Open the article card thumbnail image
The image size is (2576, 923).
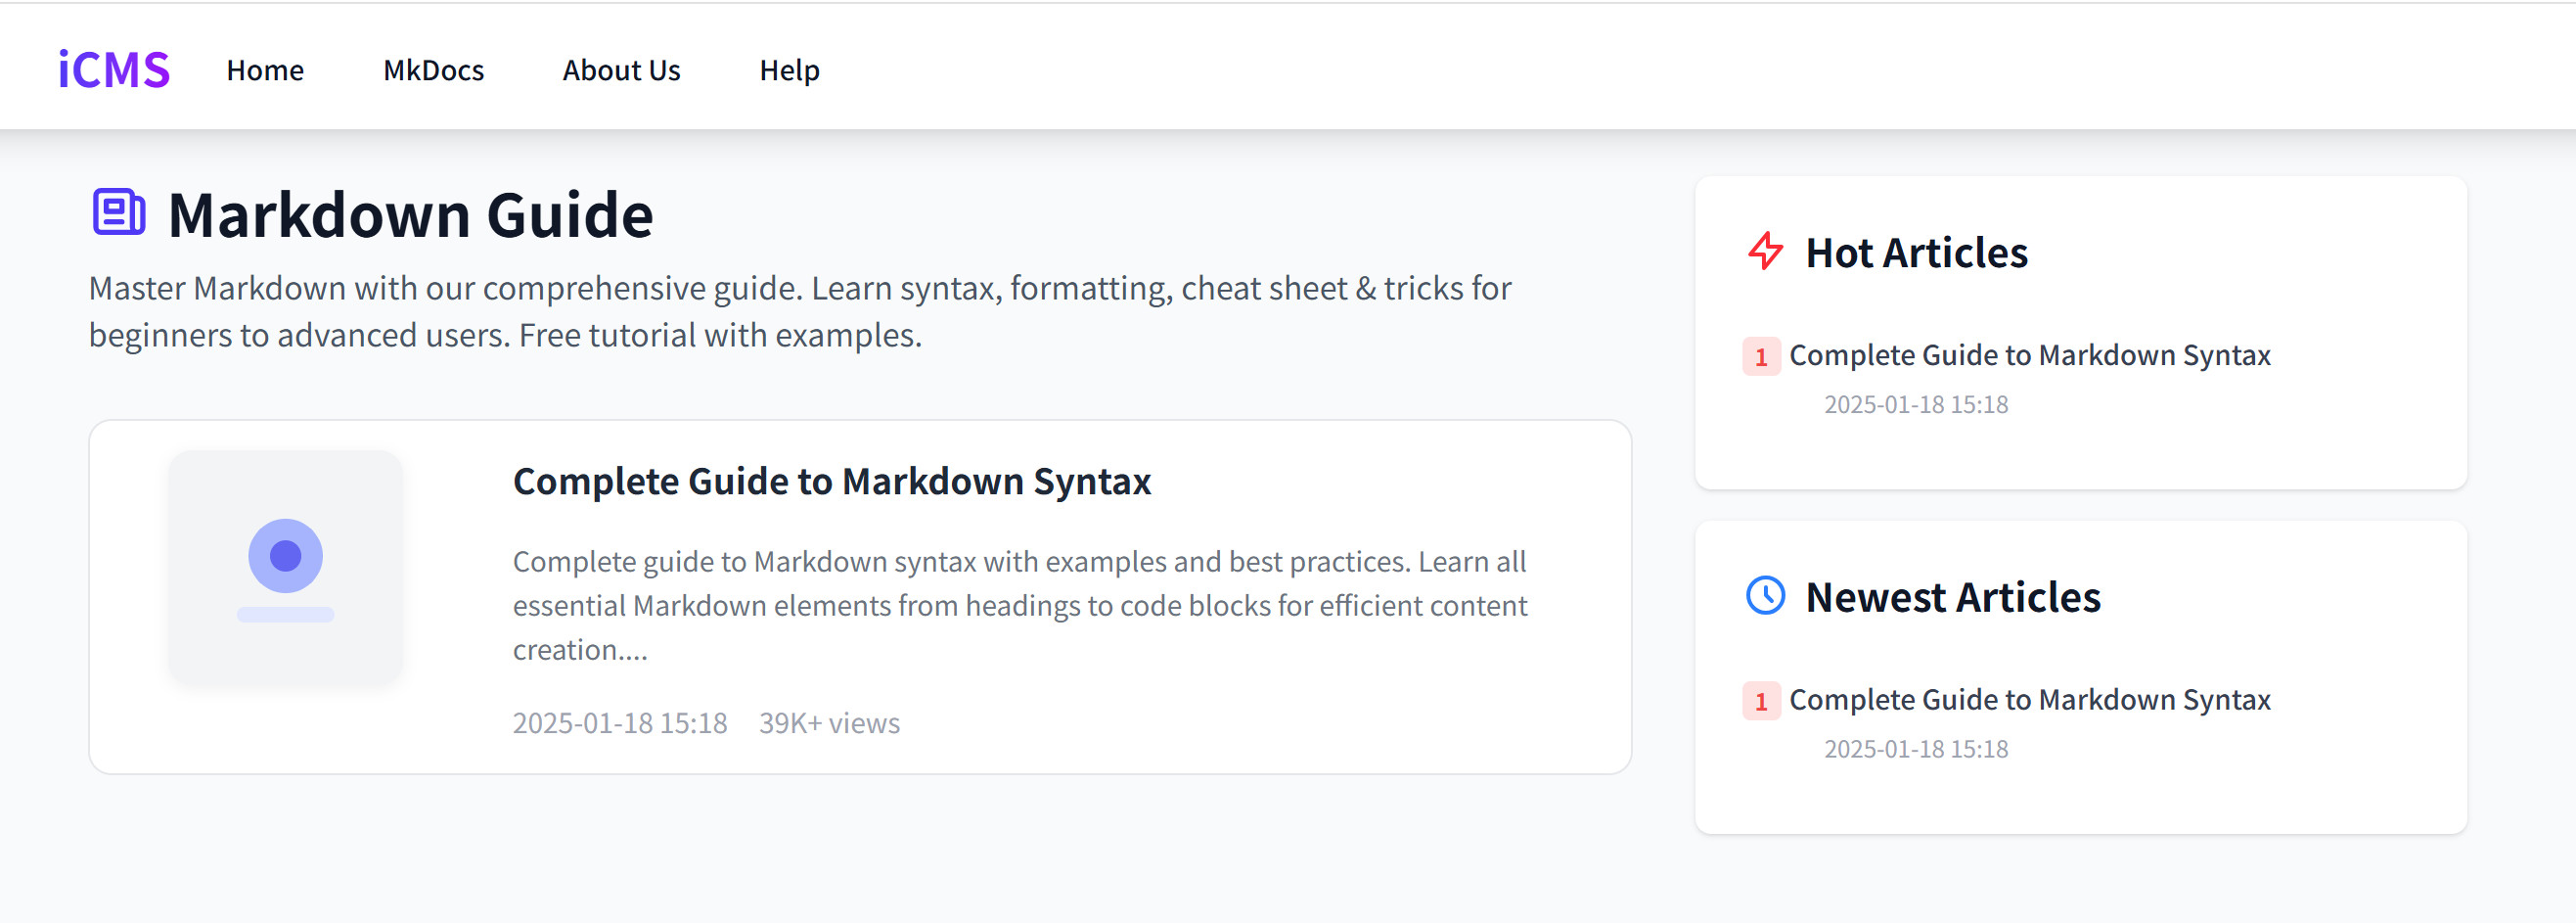tap(286, 567)
